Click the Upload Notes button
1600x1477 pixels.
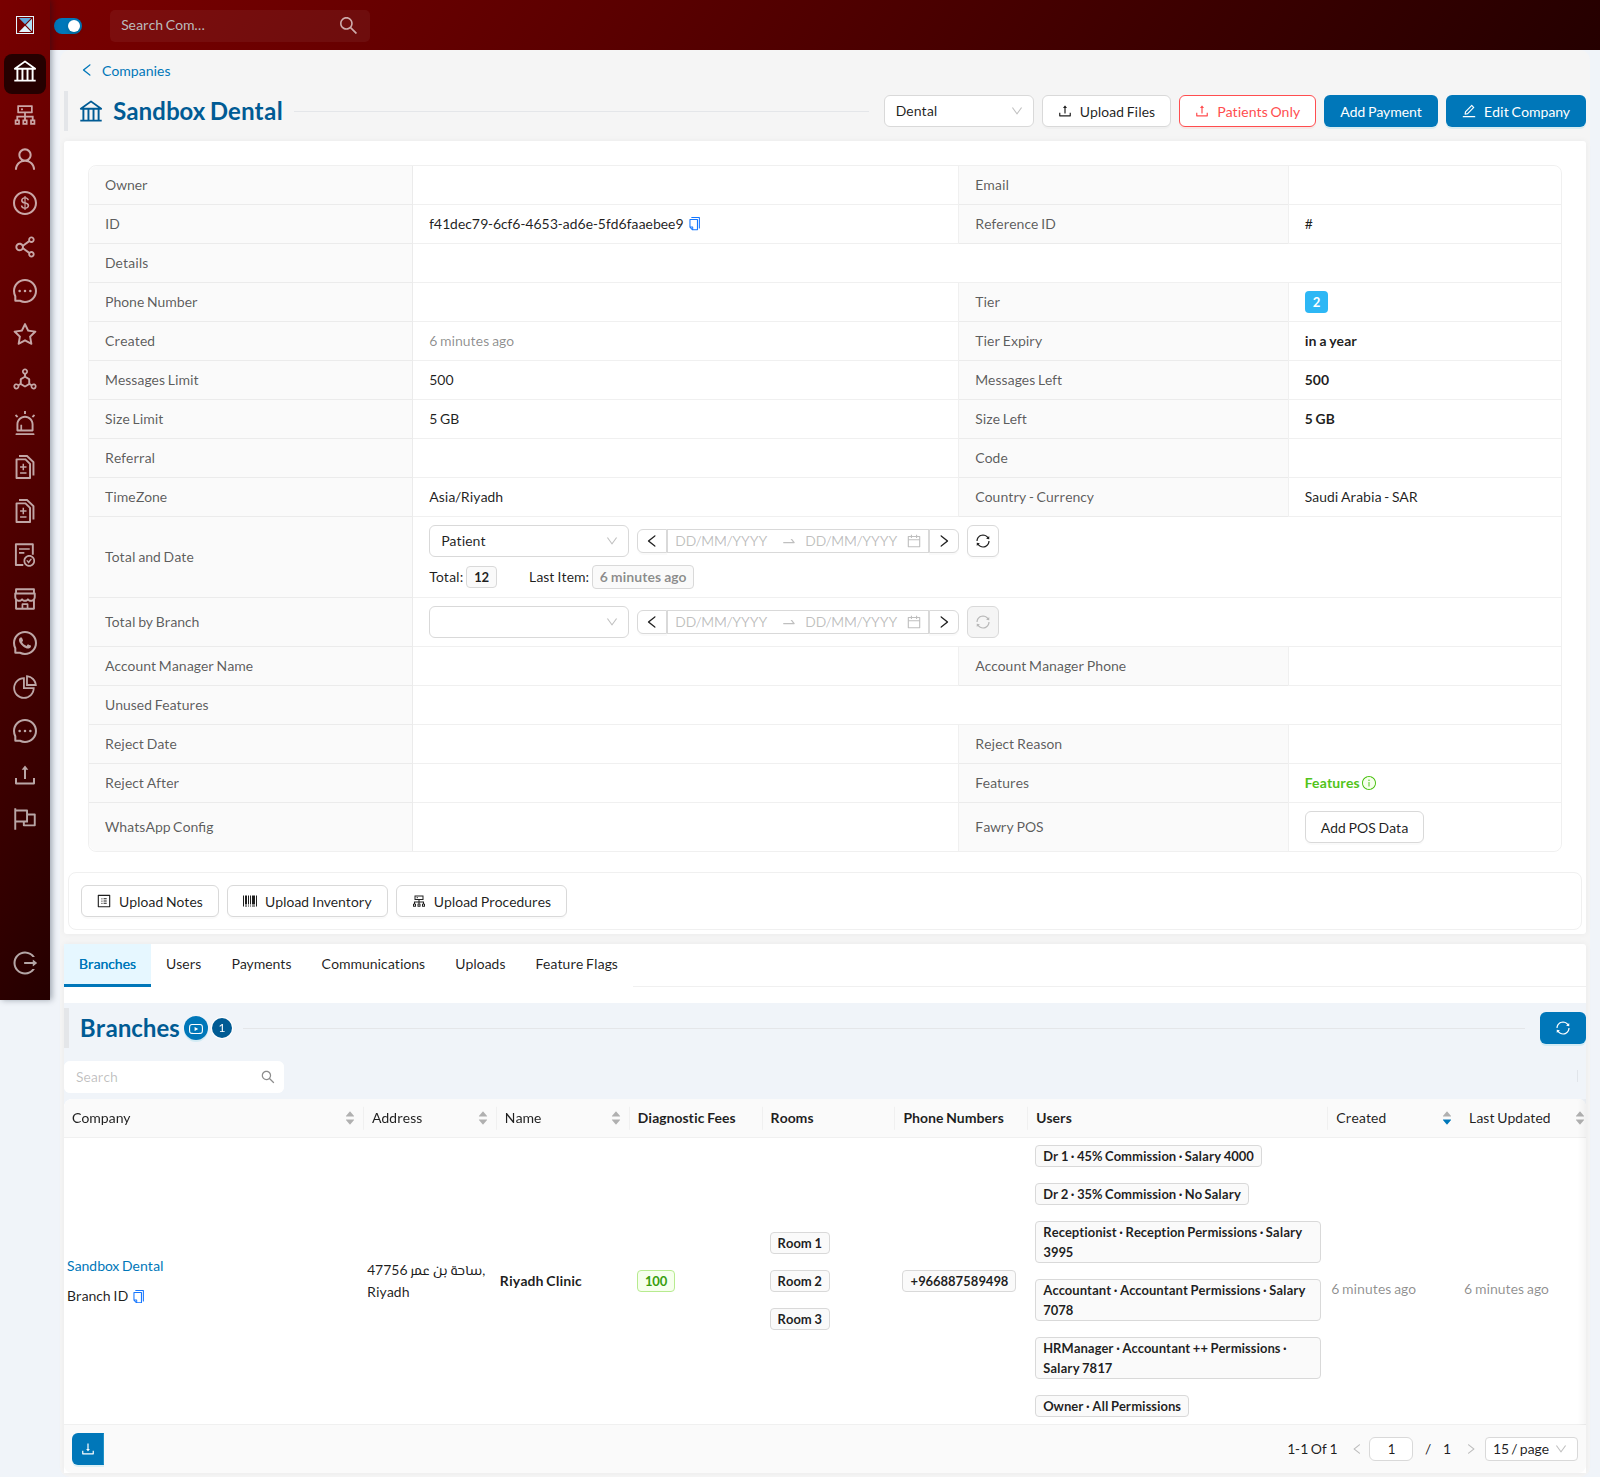pos(150,901)
